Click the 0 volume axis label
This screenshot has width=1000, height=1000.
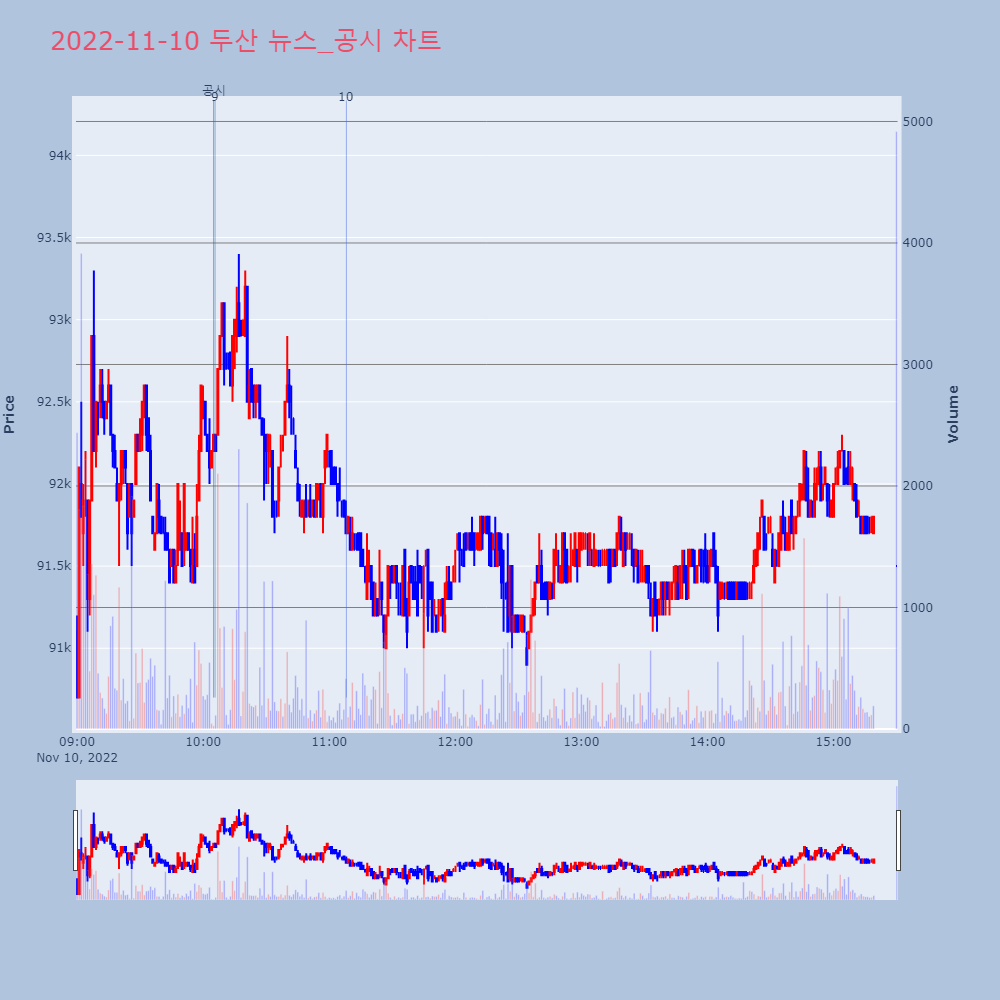point(906,729)
